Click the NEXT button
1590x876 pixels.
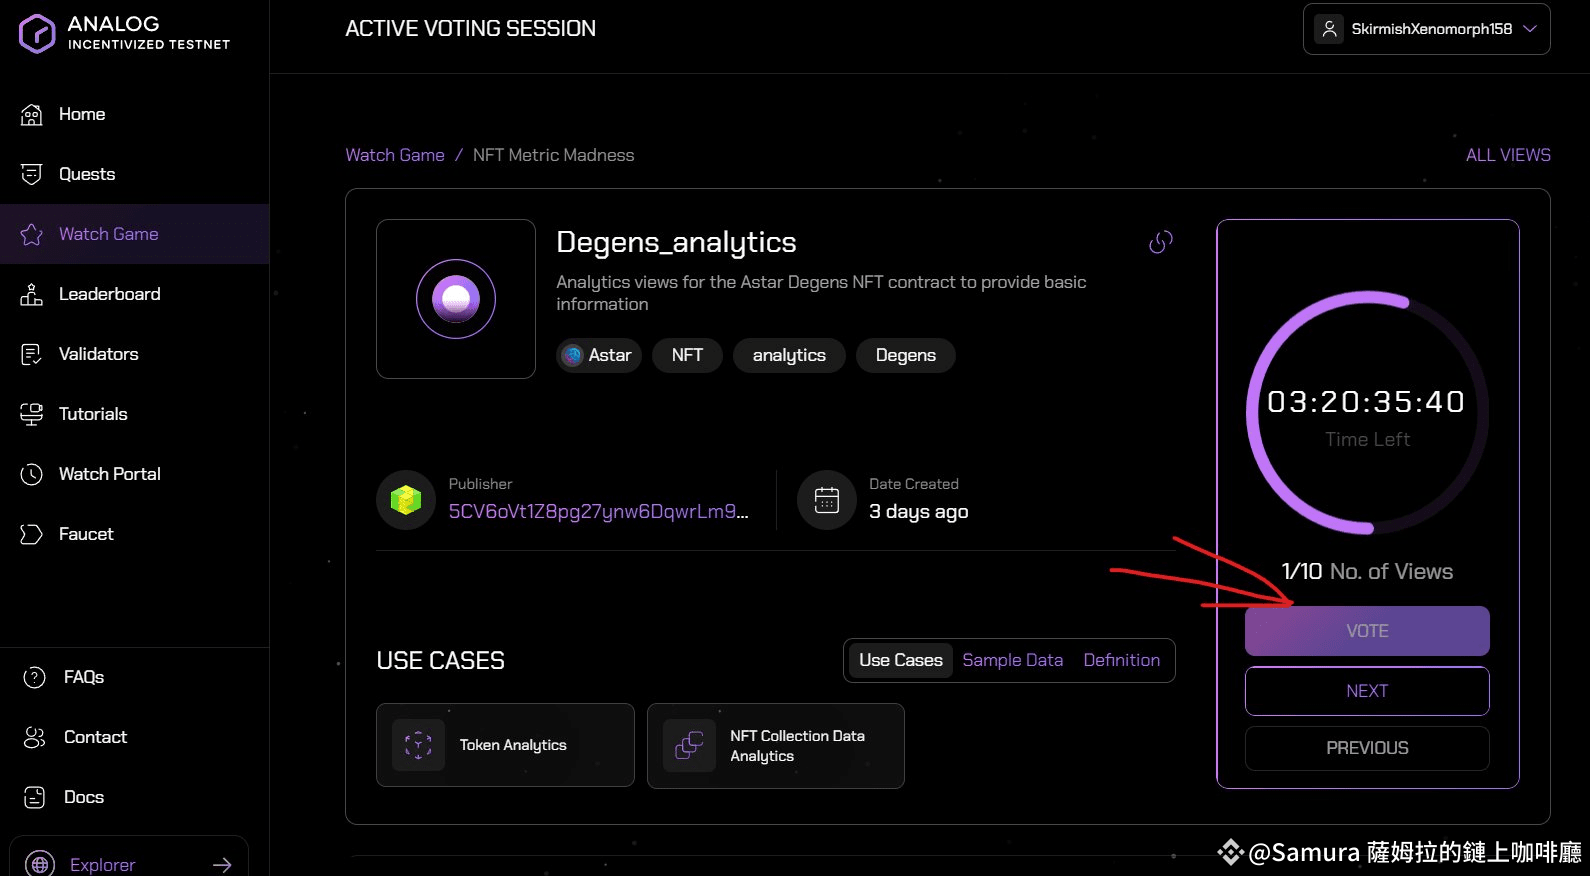point(1366,691)
